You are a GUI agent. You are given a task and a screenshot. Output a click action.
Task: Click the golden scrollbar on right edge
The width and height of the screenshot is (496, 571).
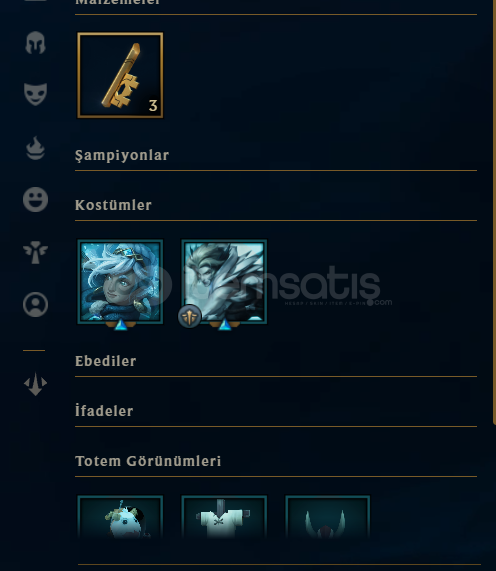click(494, 211)
